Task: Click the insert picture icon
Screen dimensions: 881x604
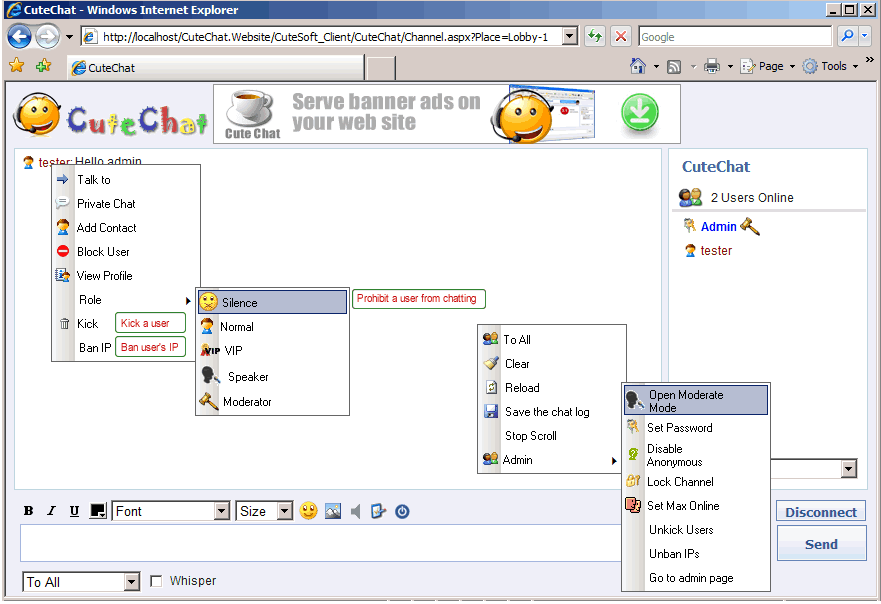Action: pyautogui.click(x=333, y=511)
